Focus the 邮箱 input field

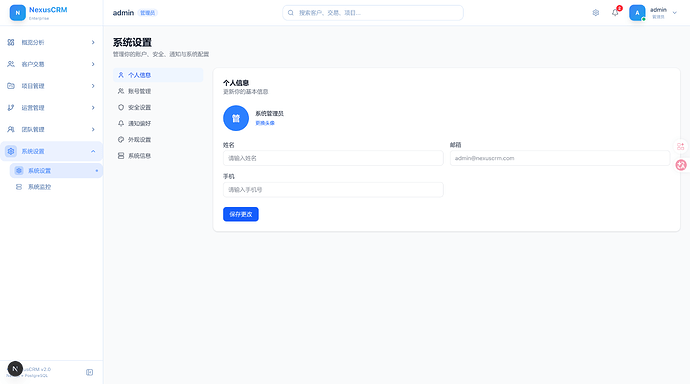point(560,158)
